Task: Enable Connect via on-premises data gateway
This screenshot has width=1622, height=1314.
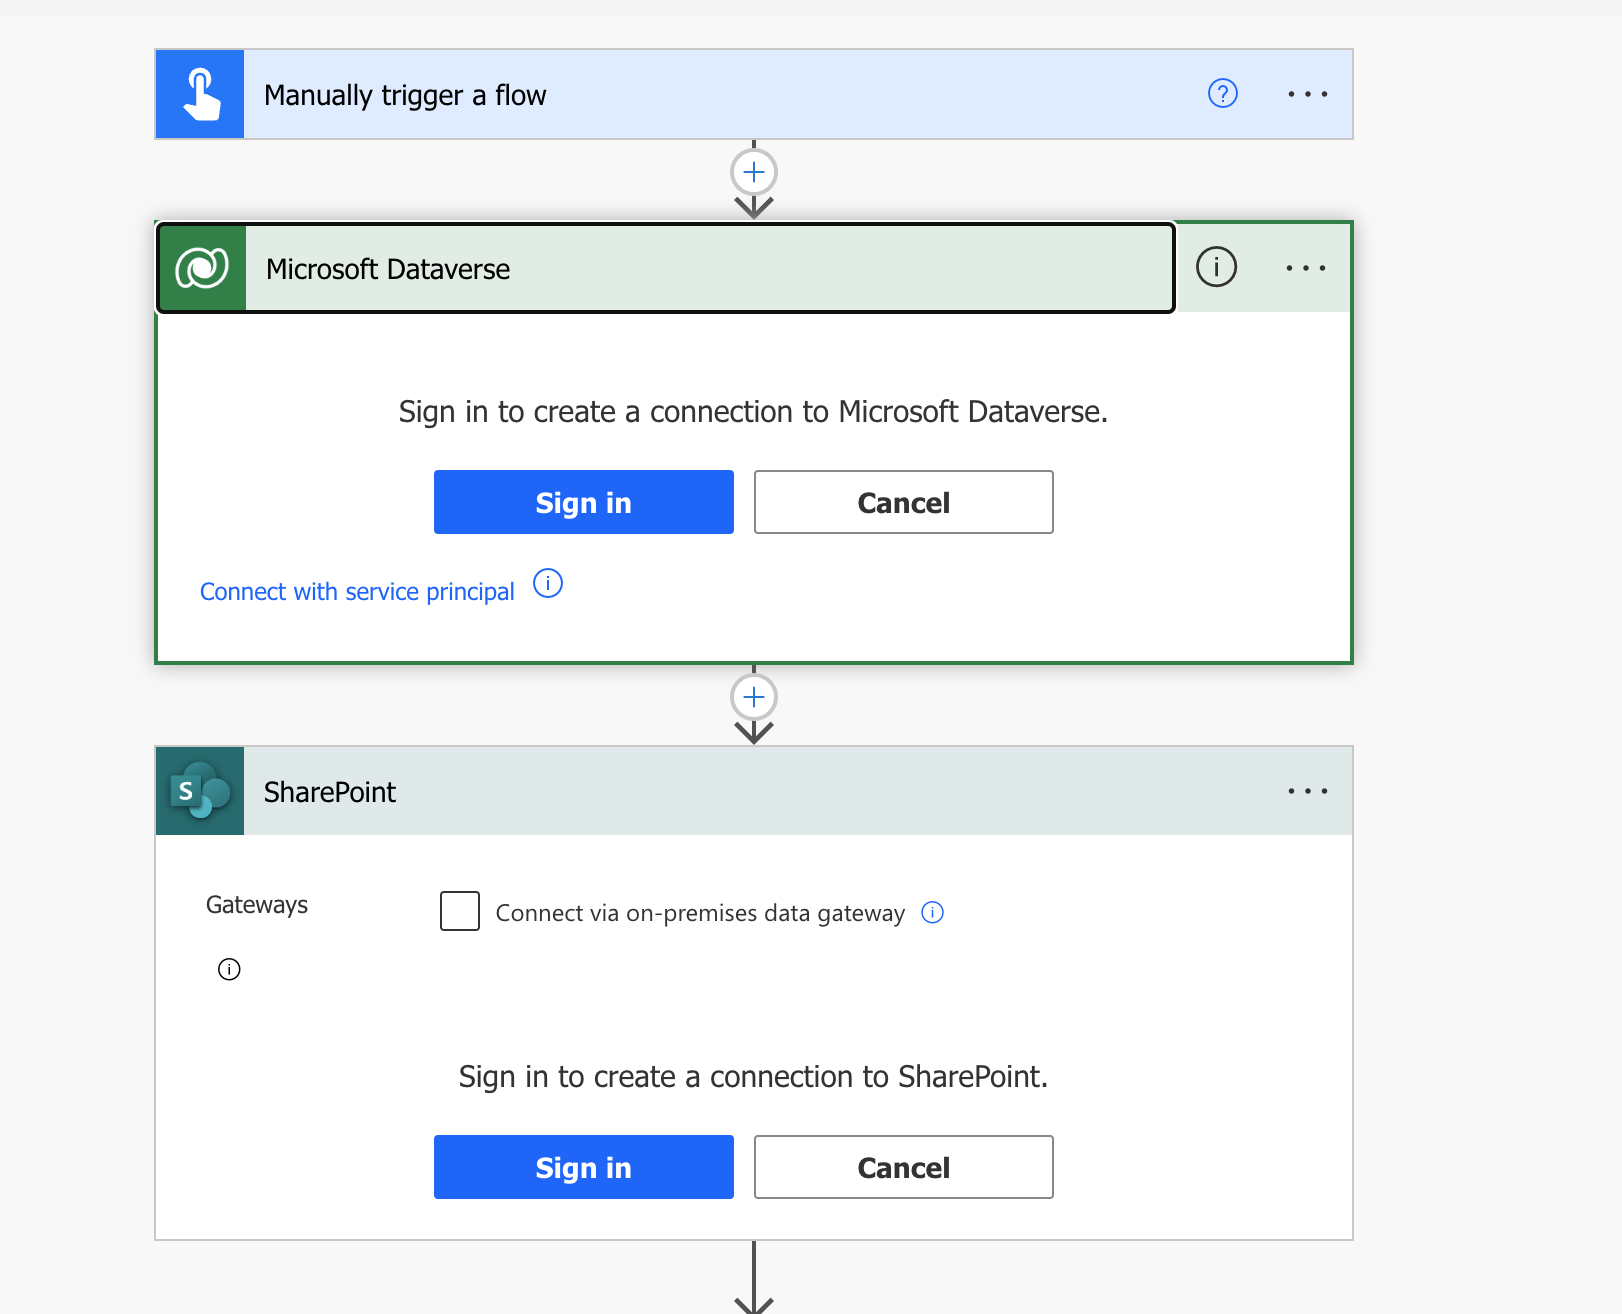Action: (x=459, y=911)
